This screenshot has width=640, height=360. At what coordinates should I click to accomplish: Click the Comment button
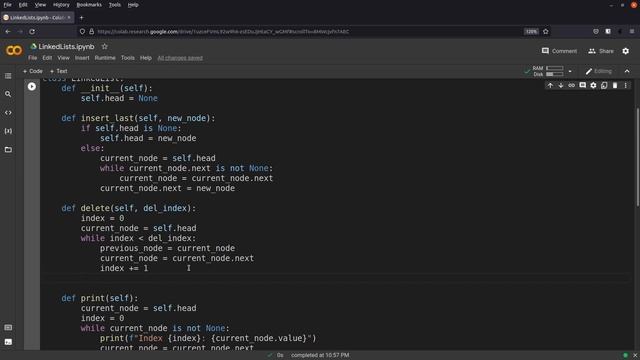pyautogui.click(x=559, y=51)
